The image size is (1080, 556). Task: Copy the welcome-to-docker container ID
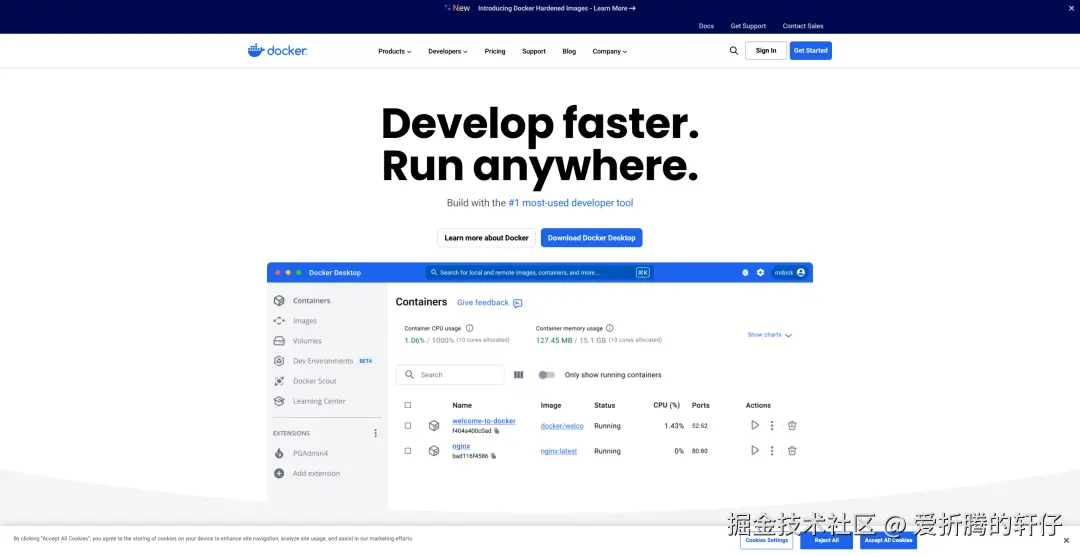tap(497, 431)
